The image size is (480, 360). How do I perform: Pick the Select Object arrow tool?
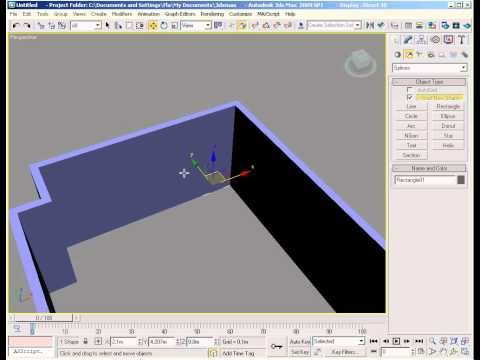[107, 25]
